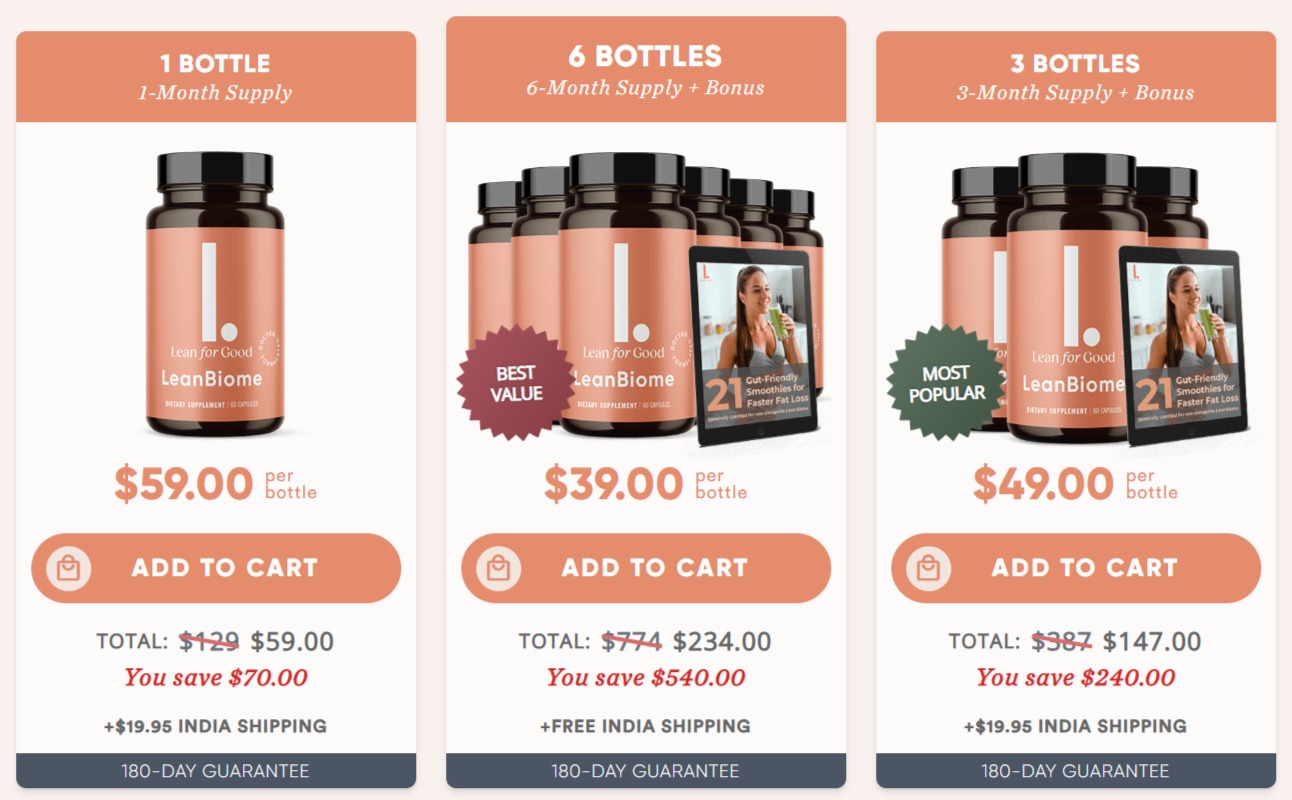Click shopping bag icon on 3 Bottles cart button
This screenshot has width=1292, height=800.
tap(928, 568)
